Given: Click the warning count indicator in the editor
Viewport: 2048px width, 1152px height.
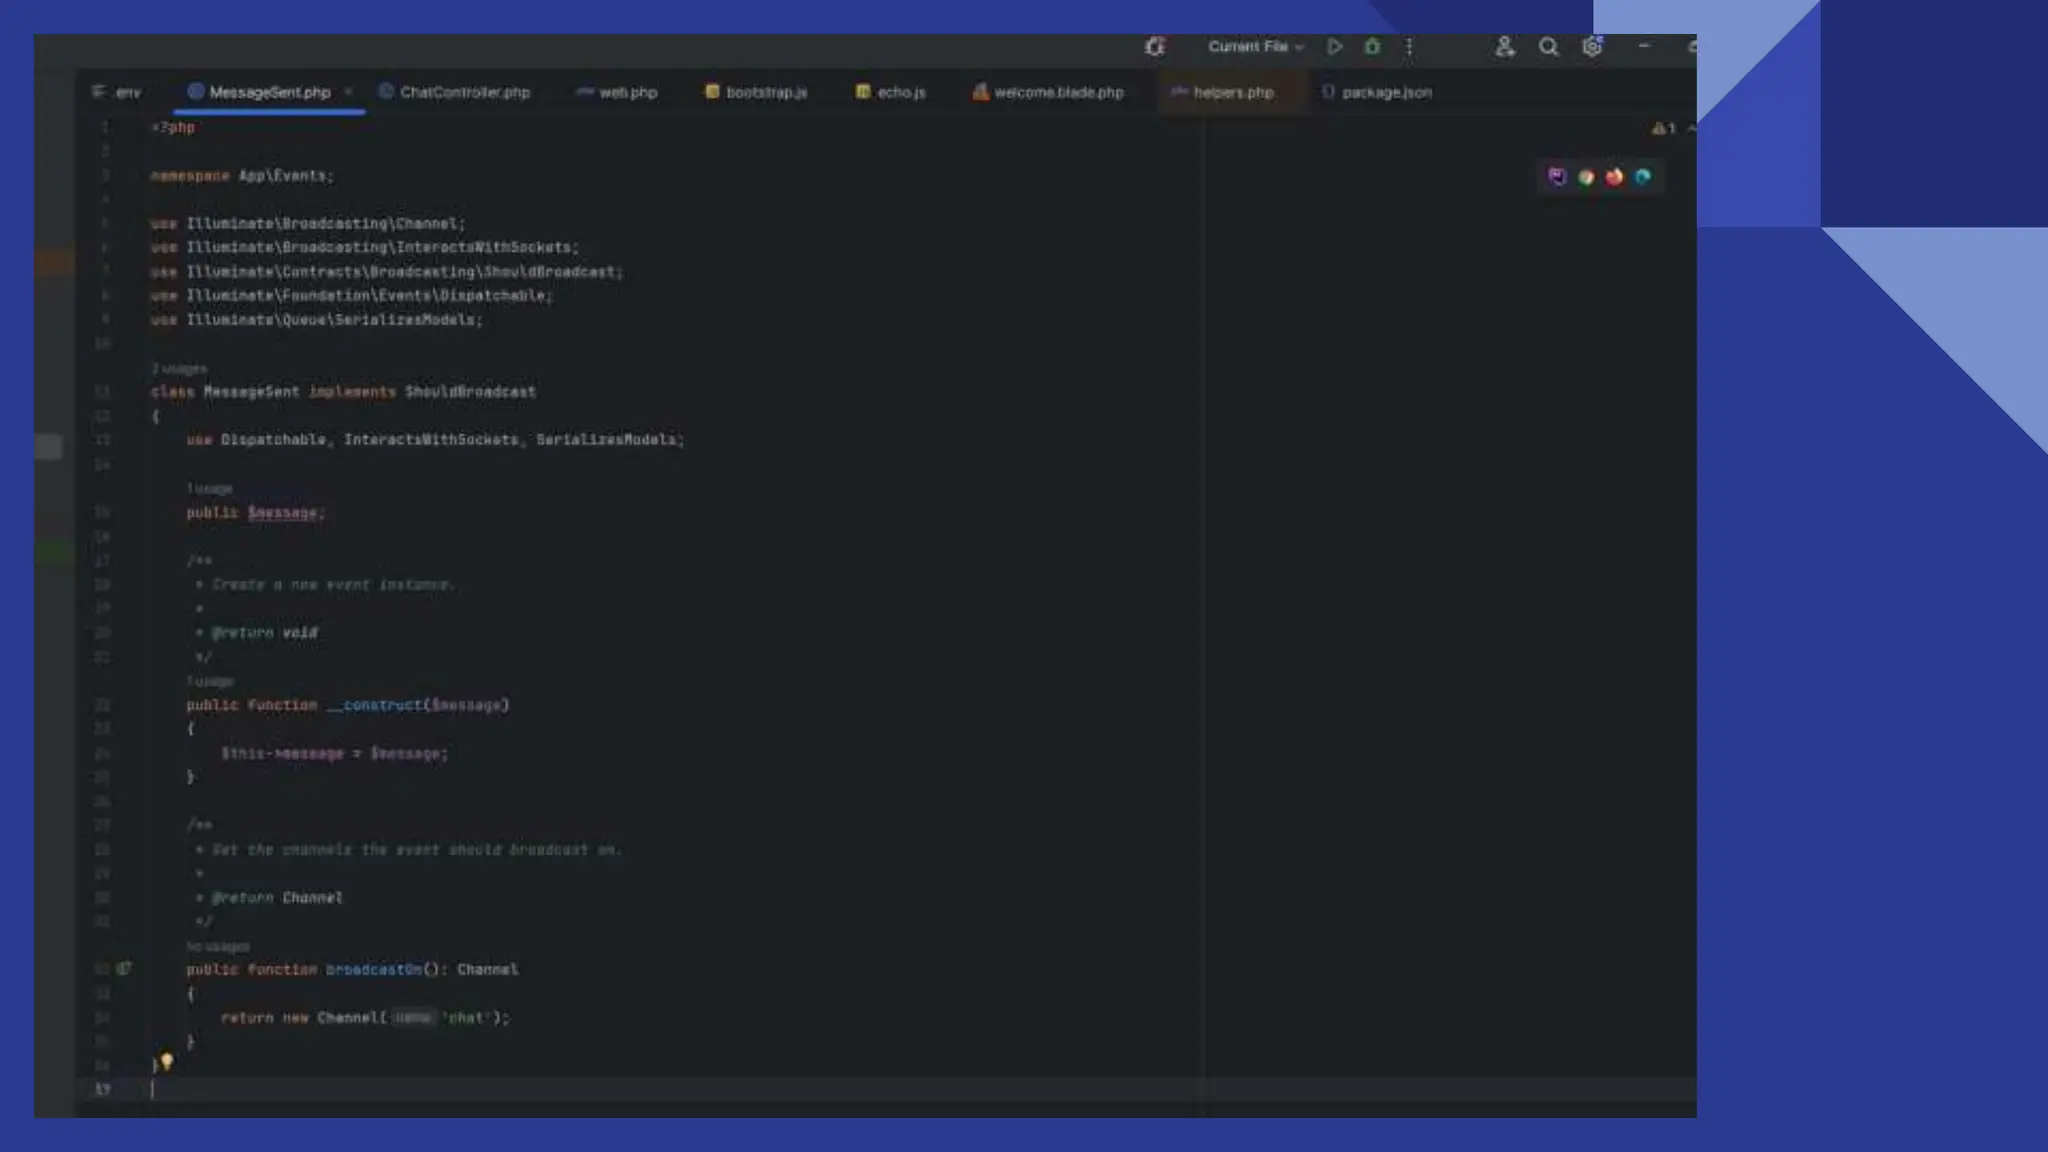Looking at the screenshot, I should pyautogui.click(x=1664, y=128).
